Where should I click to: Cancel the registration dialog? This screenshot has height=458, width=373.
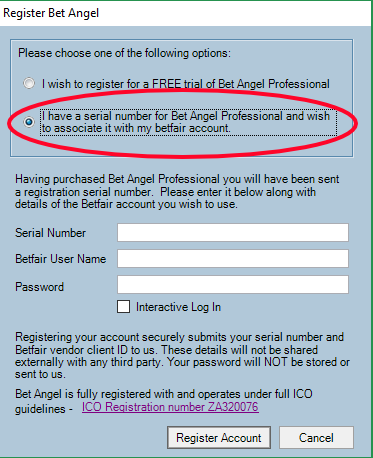[316, 437]
